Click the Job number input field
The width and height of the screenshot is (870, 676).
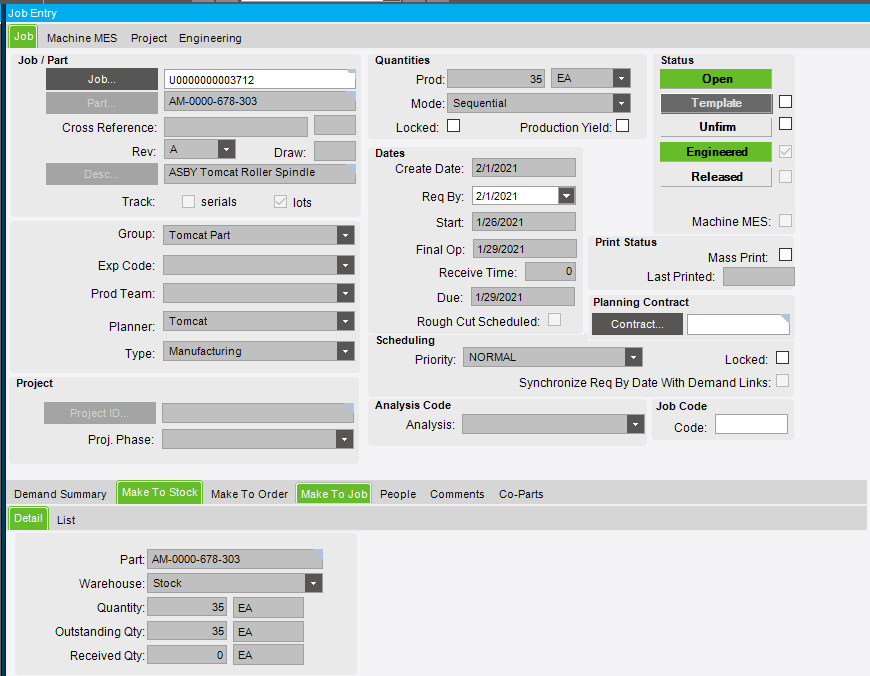(259, 79)
